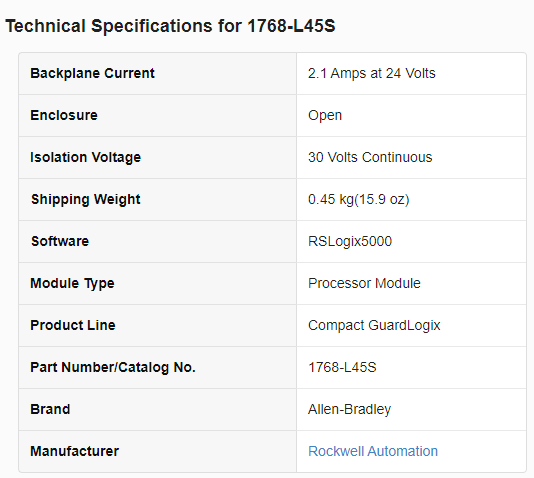Image resolution: width=534 pixels, height=478 pixels.
Task: Click the 1768-L45S catalog number value
Action: 342,367
